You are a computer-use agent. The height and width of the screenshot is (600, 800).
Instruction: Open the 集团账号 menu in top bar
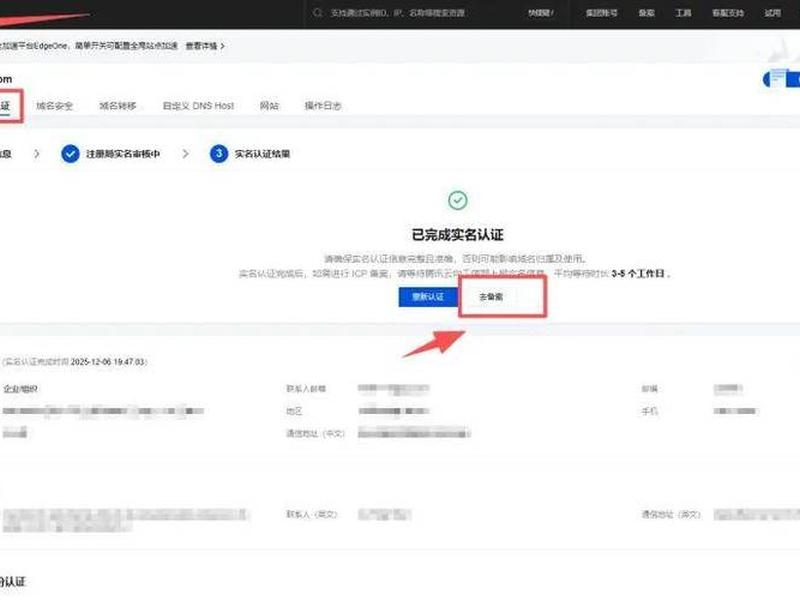pyautogui.click(x=602, y=13)
